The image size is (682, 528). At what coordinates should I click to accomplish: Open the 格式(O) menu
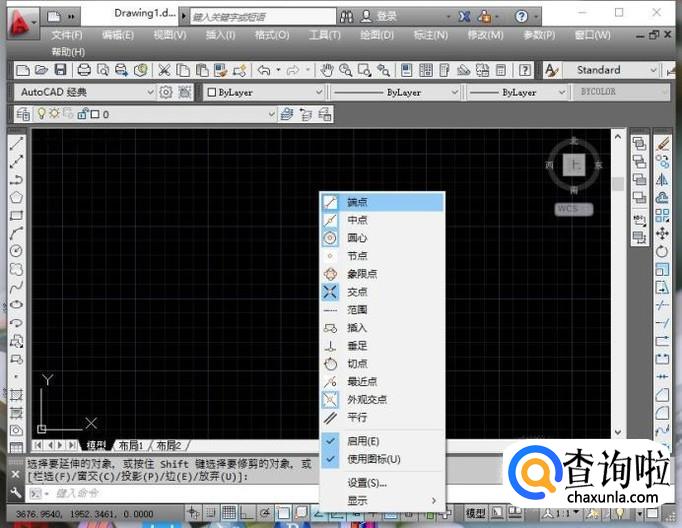pyautogui.click(x=271, y=35)
